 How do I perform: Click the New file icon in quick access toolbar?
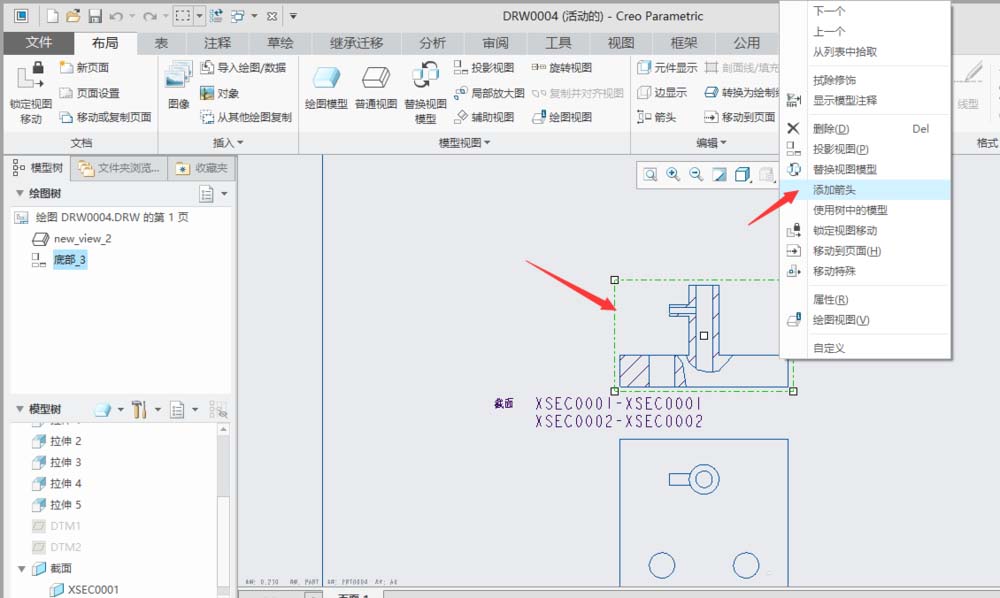pyautogui.click(x=53, y=16)
